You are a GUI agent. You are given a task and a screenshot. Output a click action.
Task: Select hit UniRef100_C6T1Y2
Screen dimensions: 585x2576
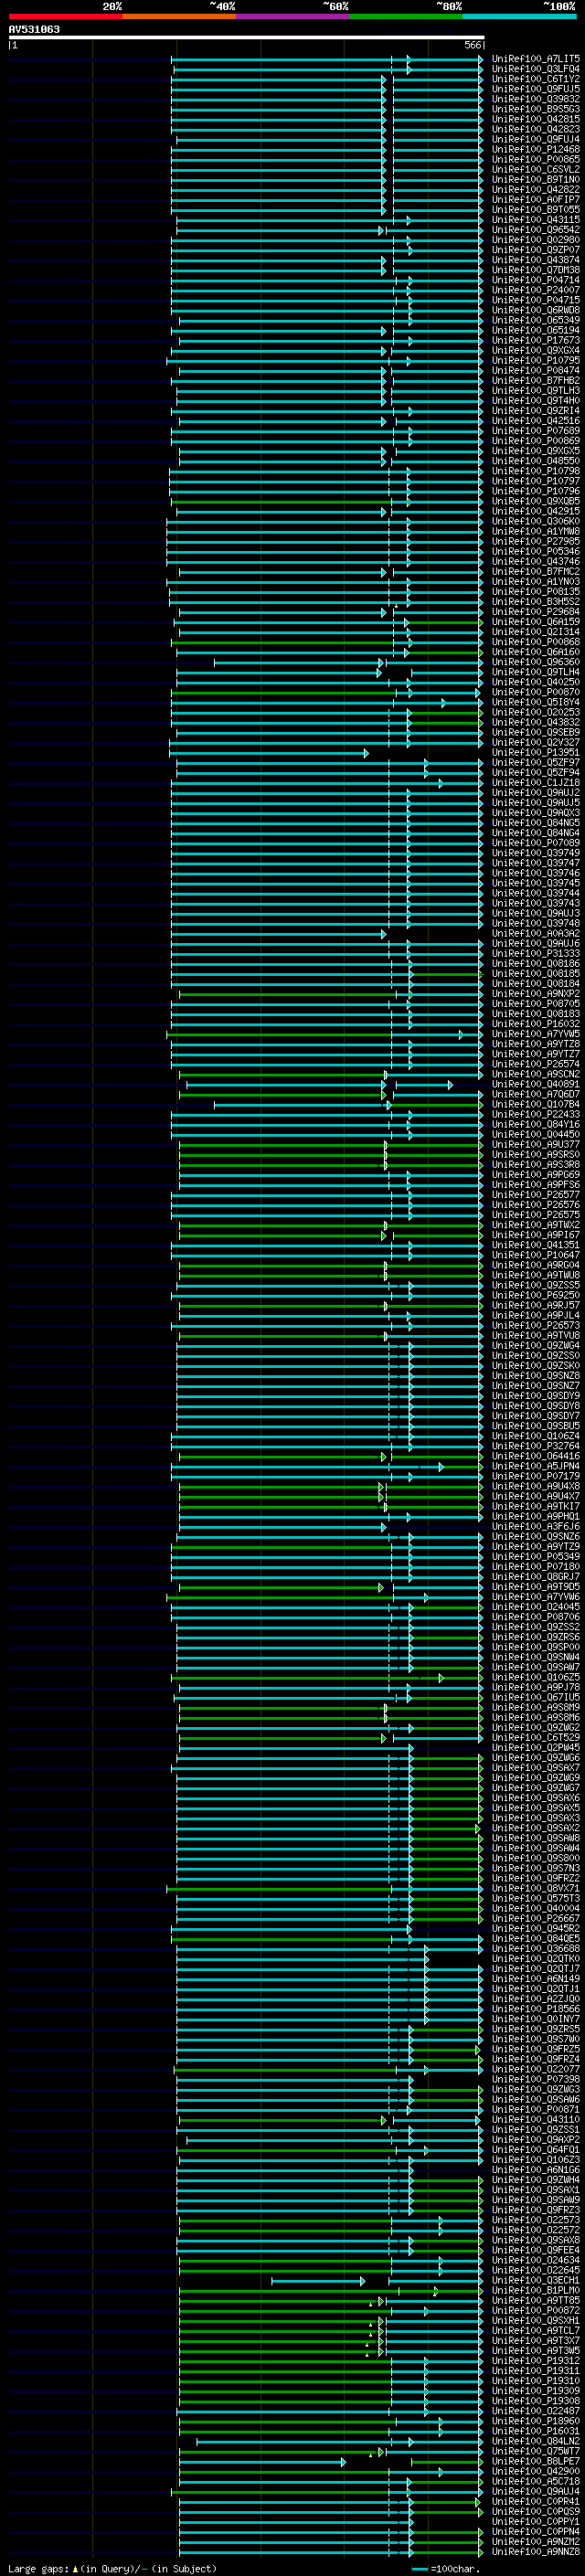point(536,79)
